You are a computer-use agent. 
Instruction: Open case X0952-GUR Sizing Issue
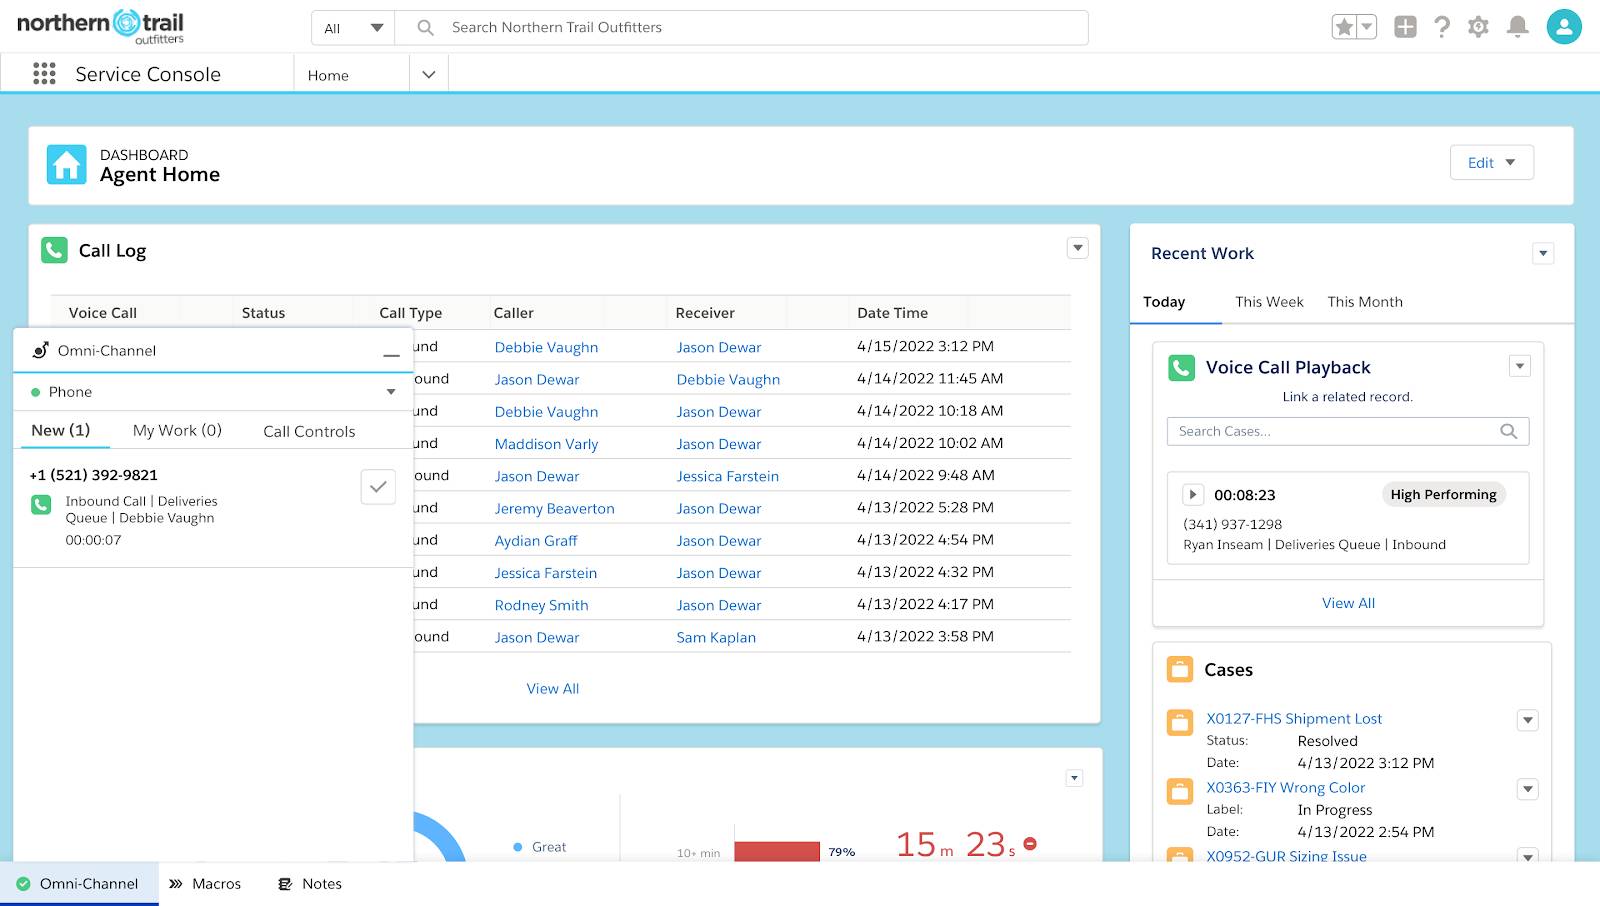point(1286,855)
